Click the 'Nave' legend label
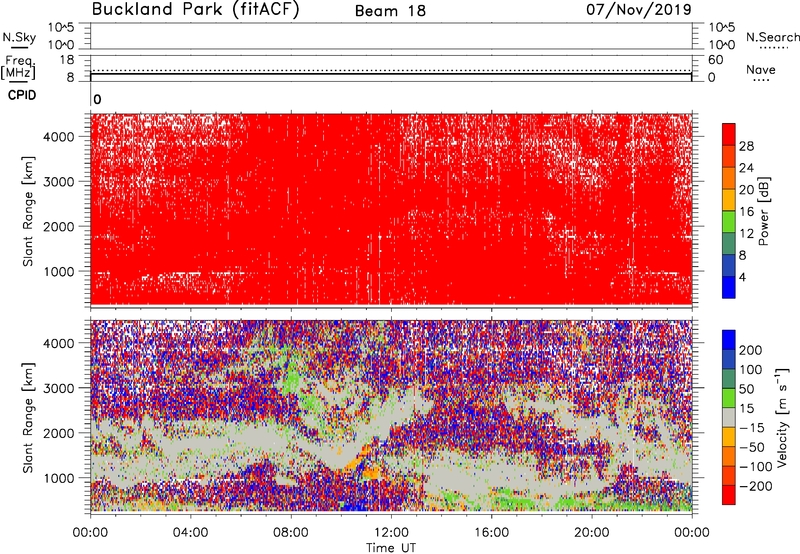Screen dimensions: 800x554 pyautogui.click(x=760, y=69)
